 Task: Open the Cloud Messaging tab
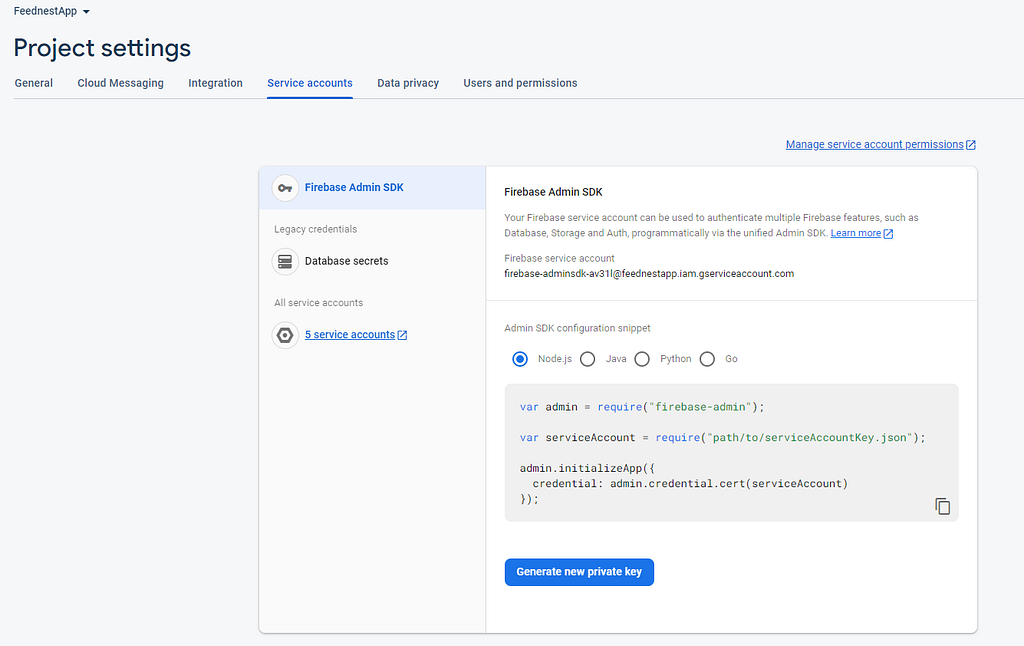[x=120, y=83]
